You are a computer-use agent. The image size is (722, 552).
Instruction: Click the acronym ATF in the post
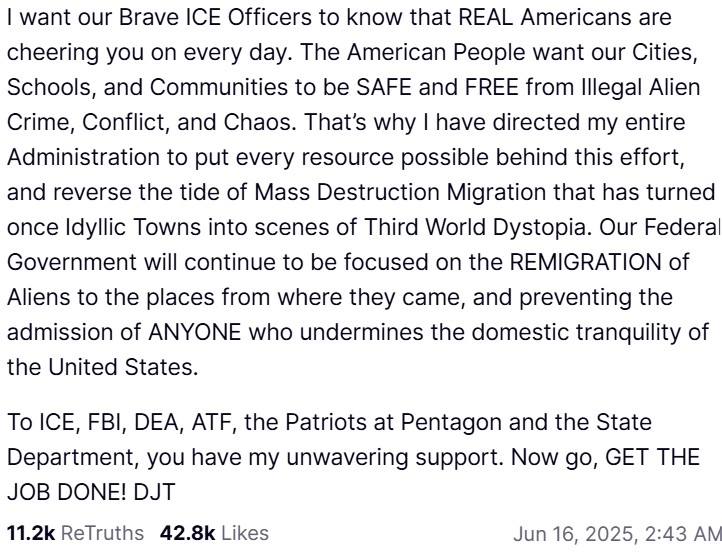click(x=214, y=423)
